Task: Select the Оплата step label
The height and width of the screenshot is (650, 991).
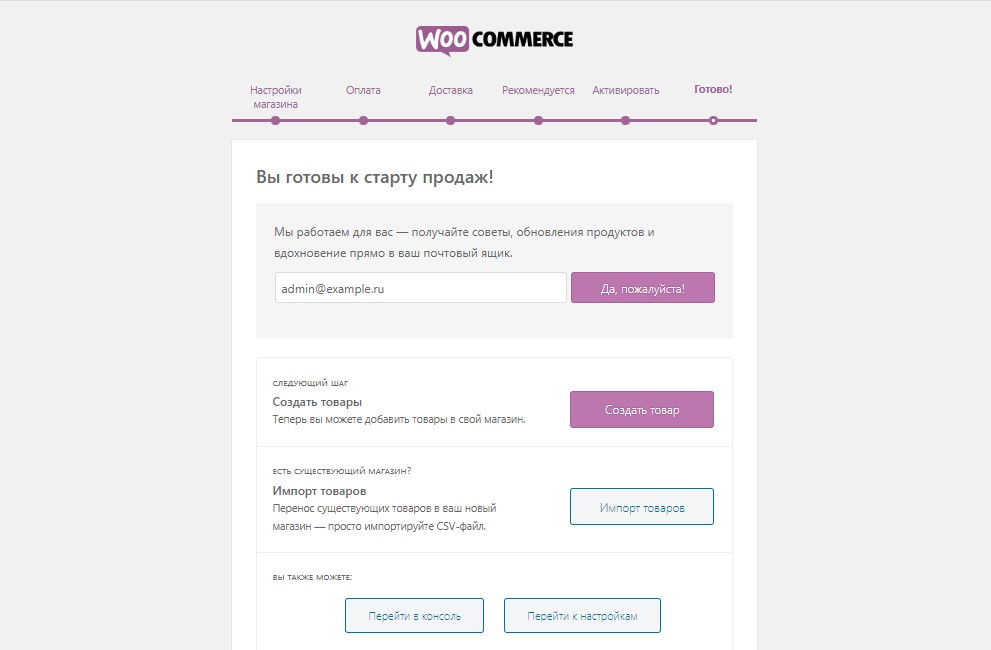Action: coord(363,90)
